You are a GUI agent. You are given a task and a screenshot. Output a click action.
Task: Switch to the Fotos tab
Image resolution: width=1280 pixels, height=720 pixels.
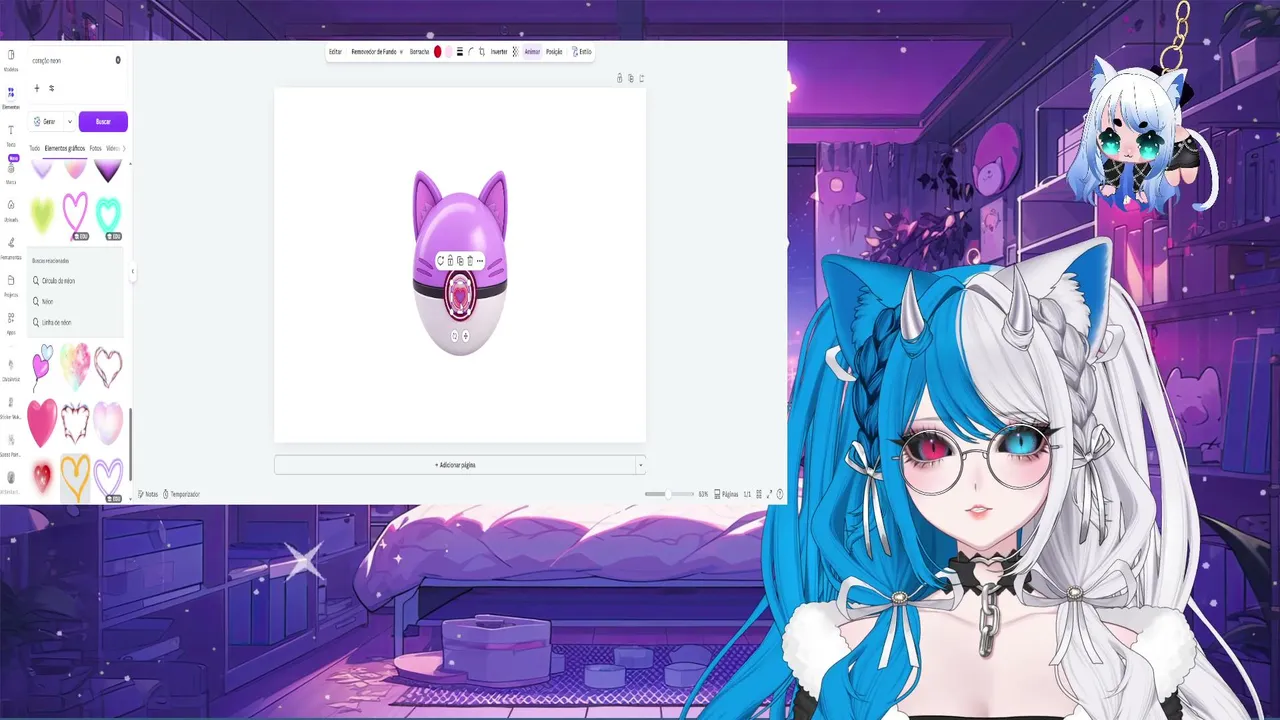(x=96, y=148)
